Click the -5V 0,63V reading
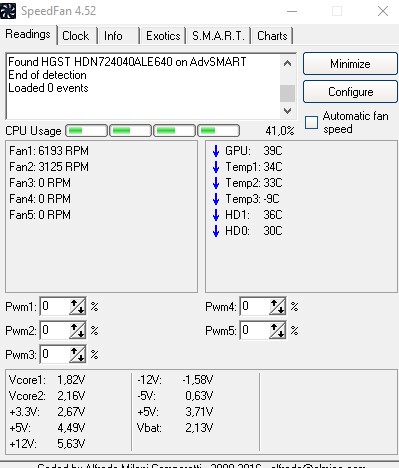 pyautogui.click(x=175, y=396)
